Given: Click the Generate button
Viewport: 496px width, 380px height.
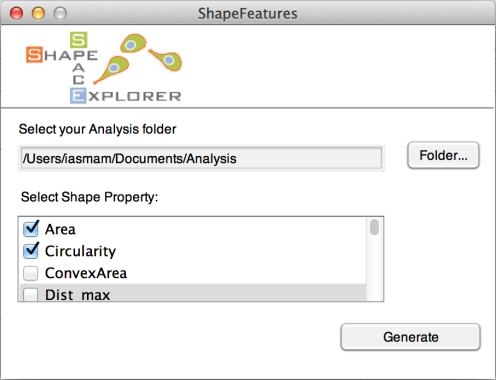Looking at the screenshot, I should [411, 337].
